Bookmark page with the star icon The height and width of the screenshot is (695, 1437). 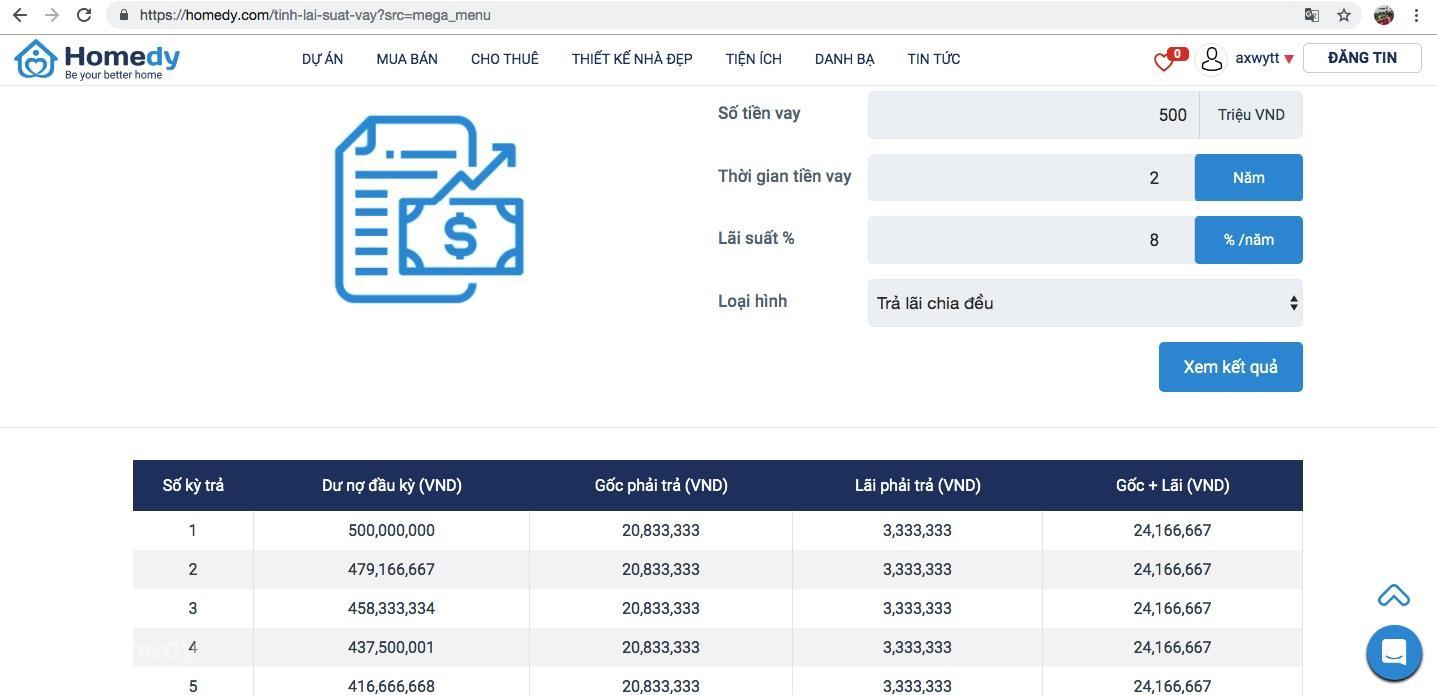pos(1344,15)
